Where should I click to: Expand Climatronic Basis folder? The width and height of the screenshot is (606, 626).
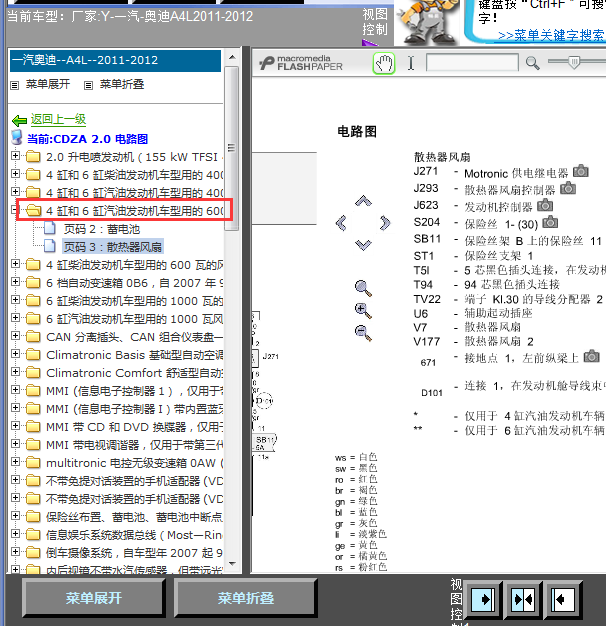[x=15, y=353]
